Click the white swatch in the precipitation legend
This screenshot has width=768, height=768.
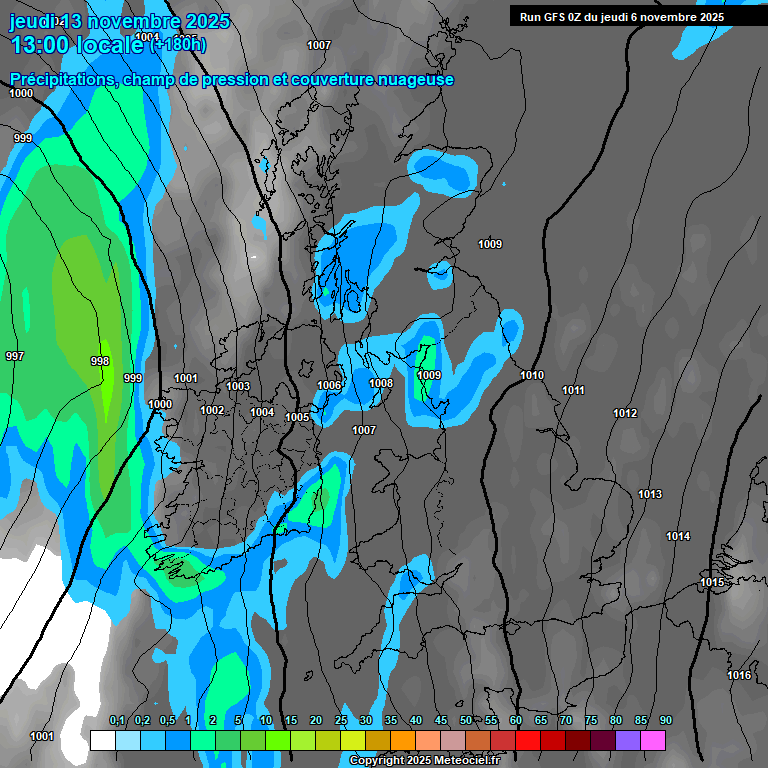point(102,740)
